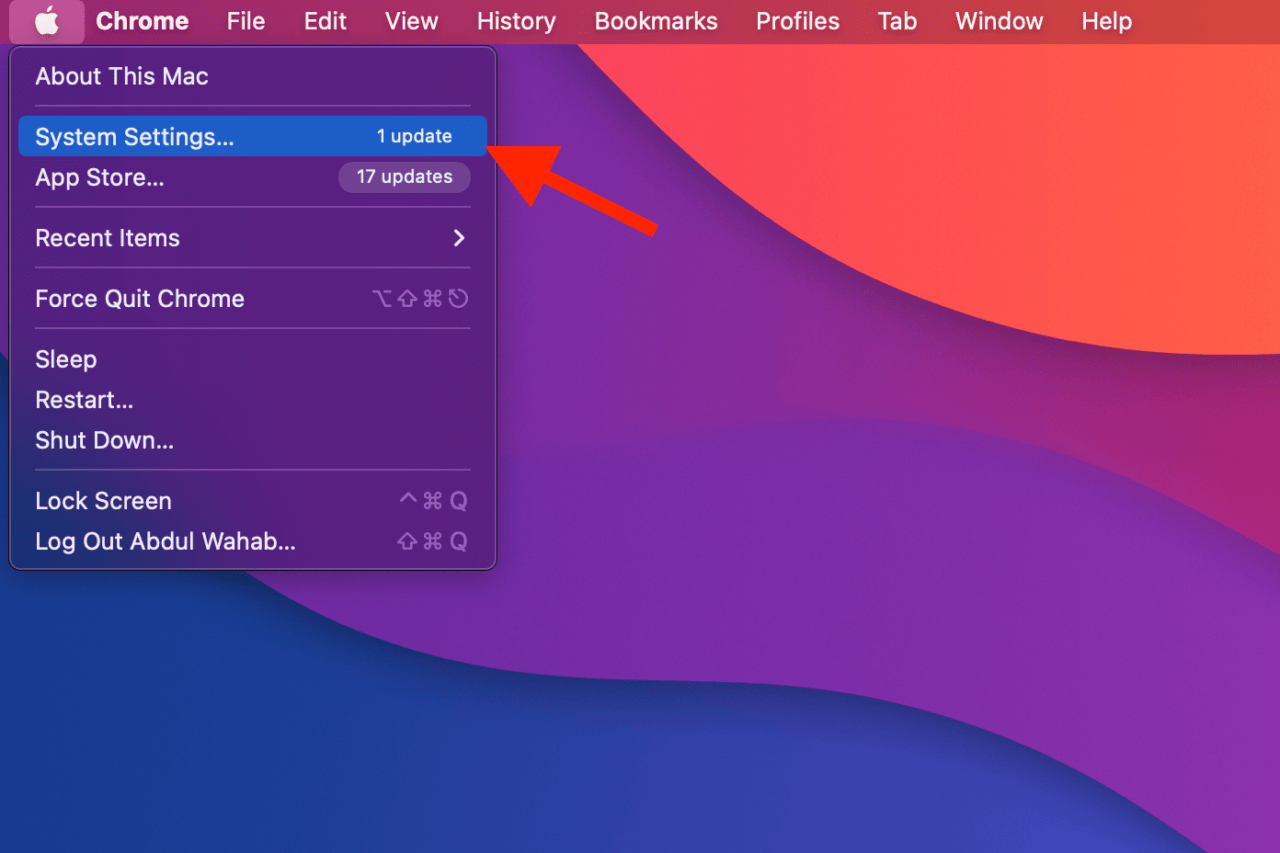Select Lock Screen entry
The image size is (1280, 853).
252,501
